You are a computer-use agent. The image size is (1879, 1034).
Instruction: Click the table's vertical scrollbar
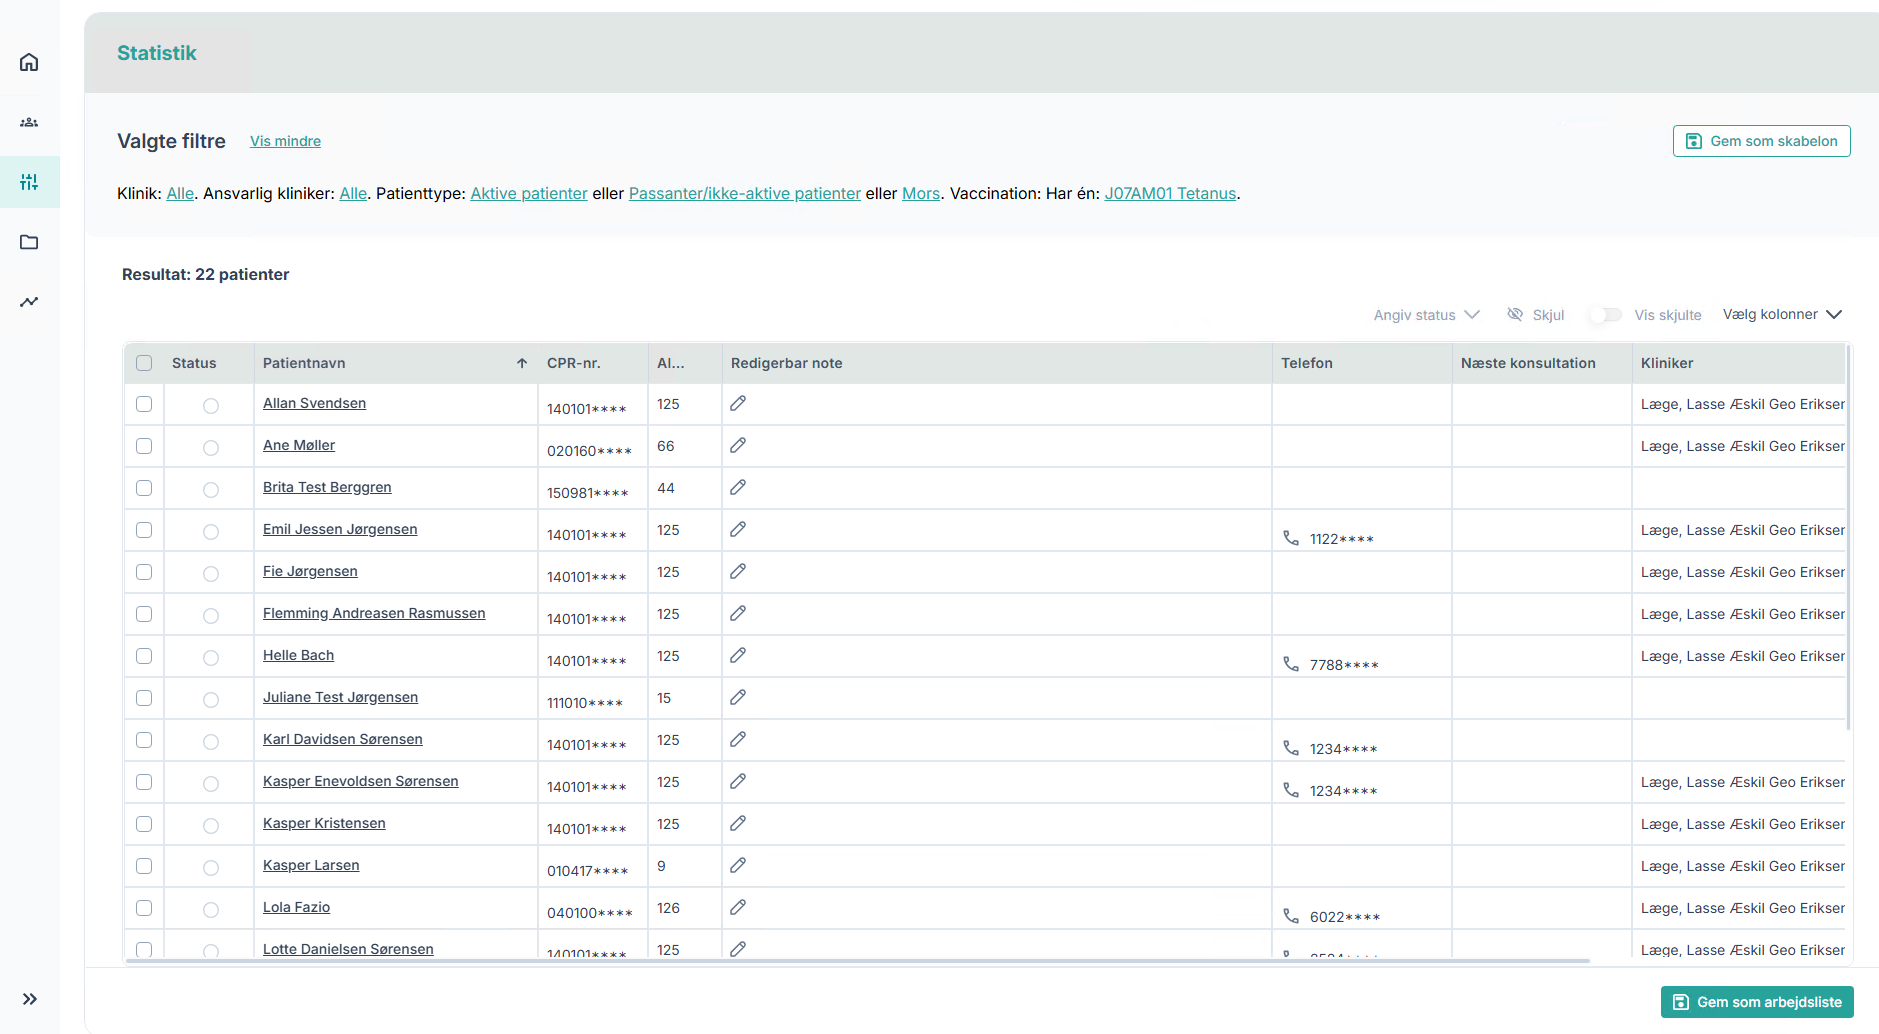(x=1848, y=538)
